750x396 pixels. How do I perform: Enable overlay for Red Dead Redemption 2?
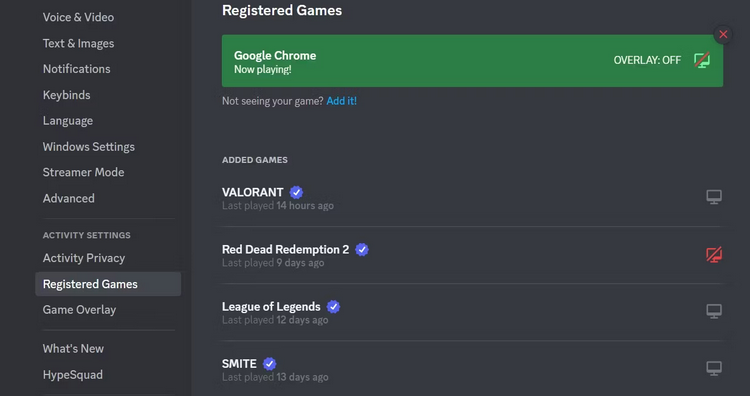714,254
